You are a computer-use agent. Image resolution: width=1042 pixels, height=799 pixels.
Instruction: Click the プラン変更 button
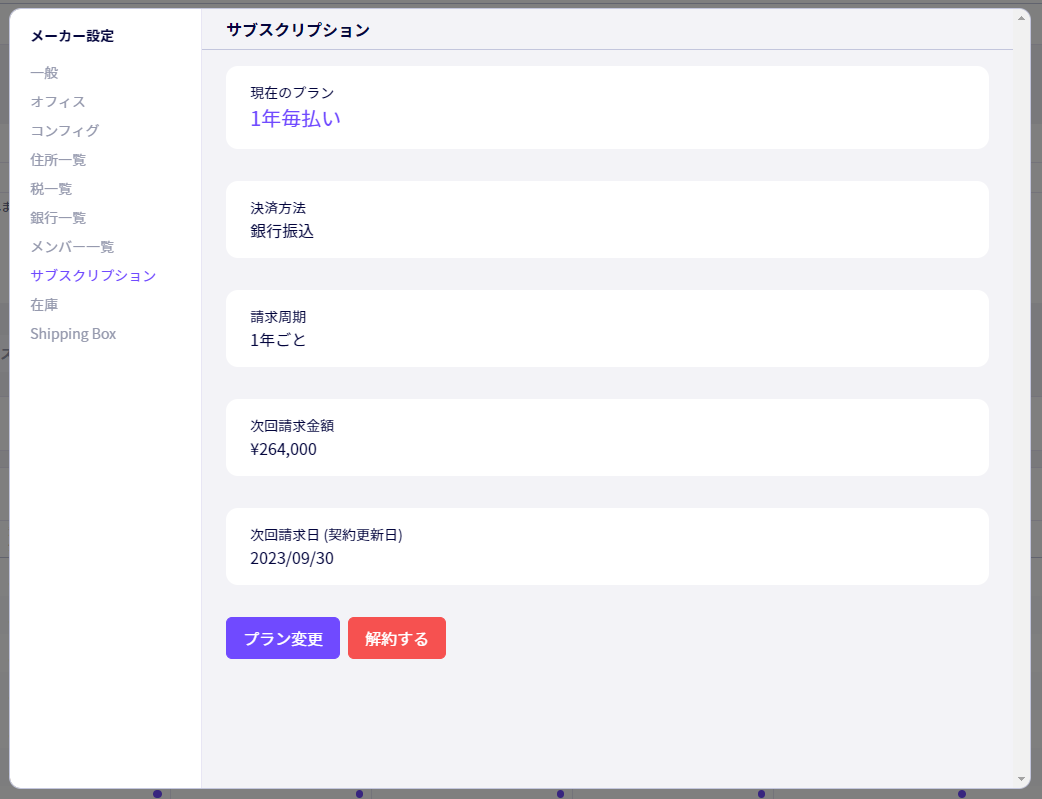(283, 638)
